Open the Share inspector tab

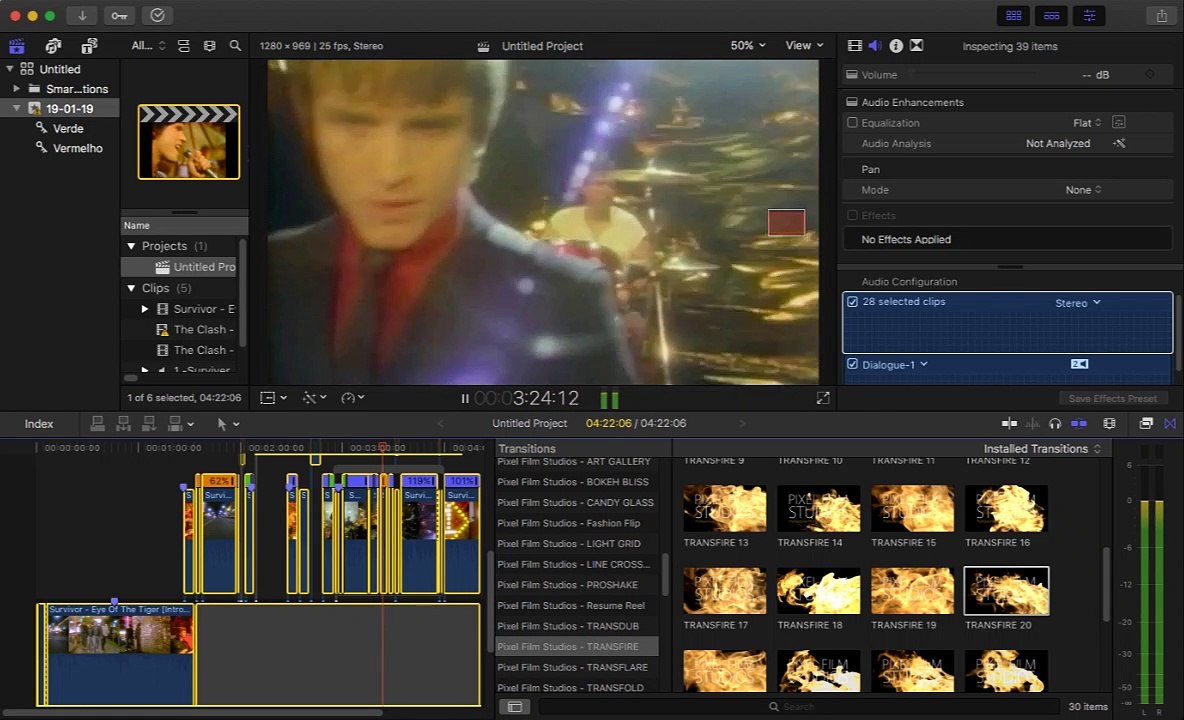click(x=916, y=46)
